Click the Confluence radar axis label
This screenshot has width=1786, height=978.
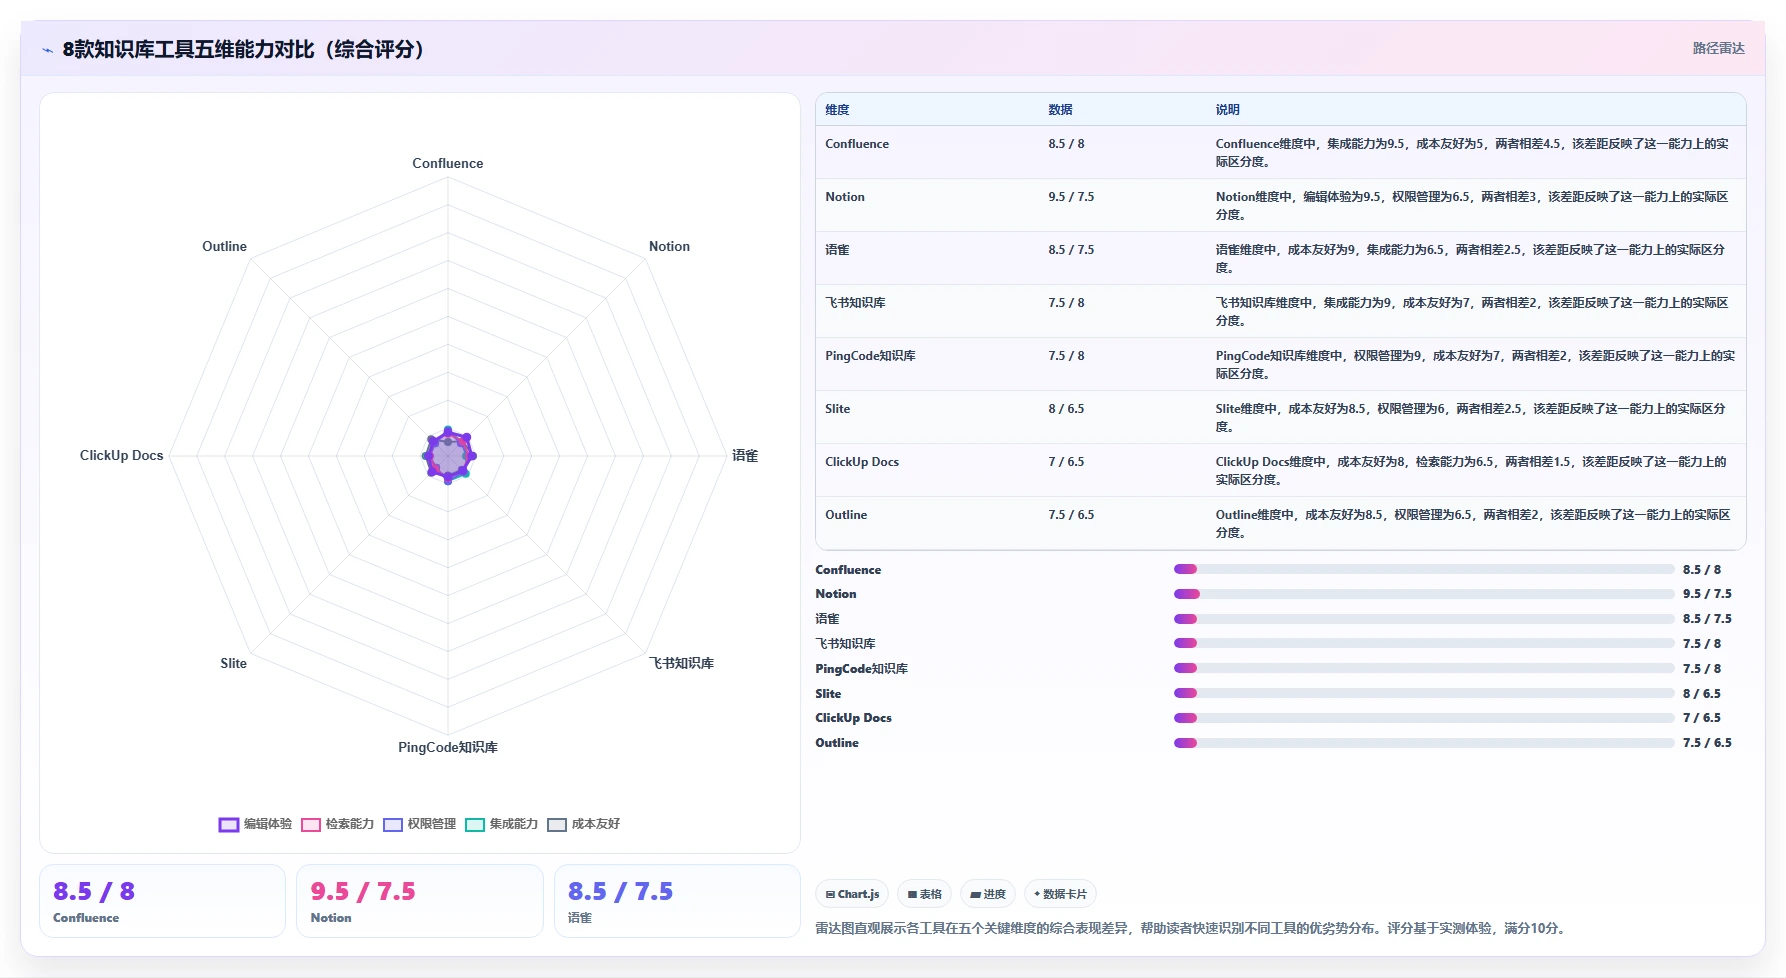[448, 163]
